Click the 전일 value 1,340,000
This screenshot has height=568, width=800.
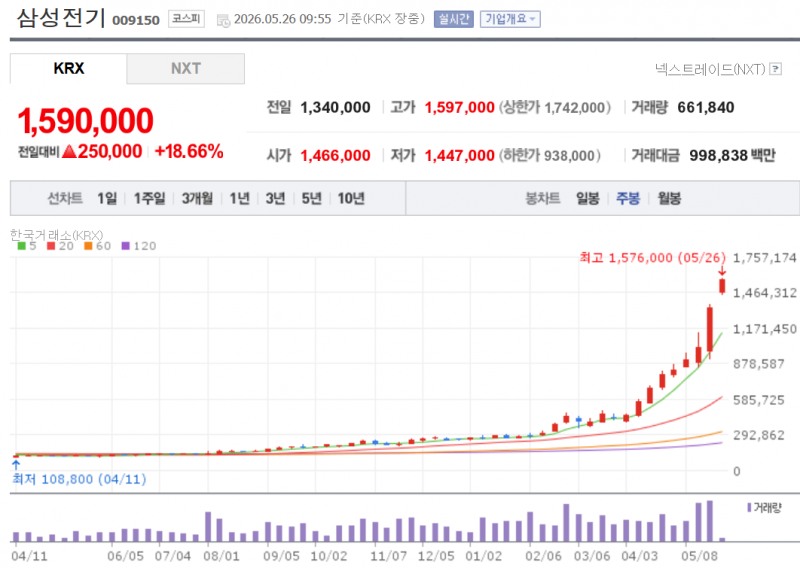[x=335, y=108]
